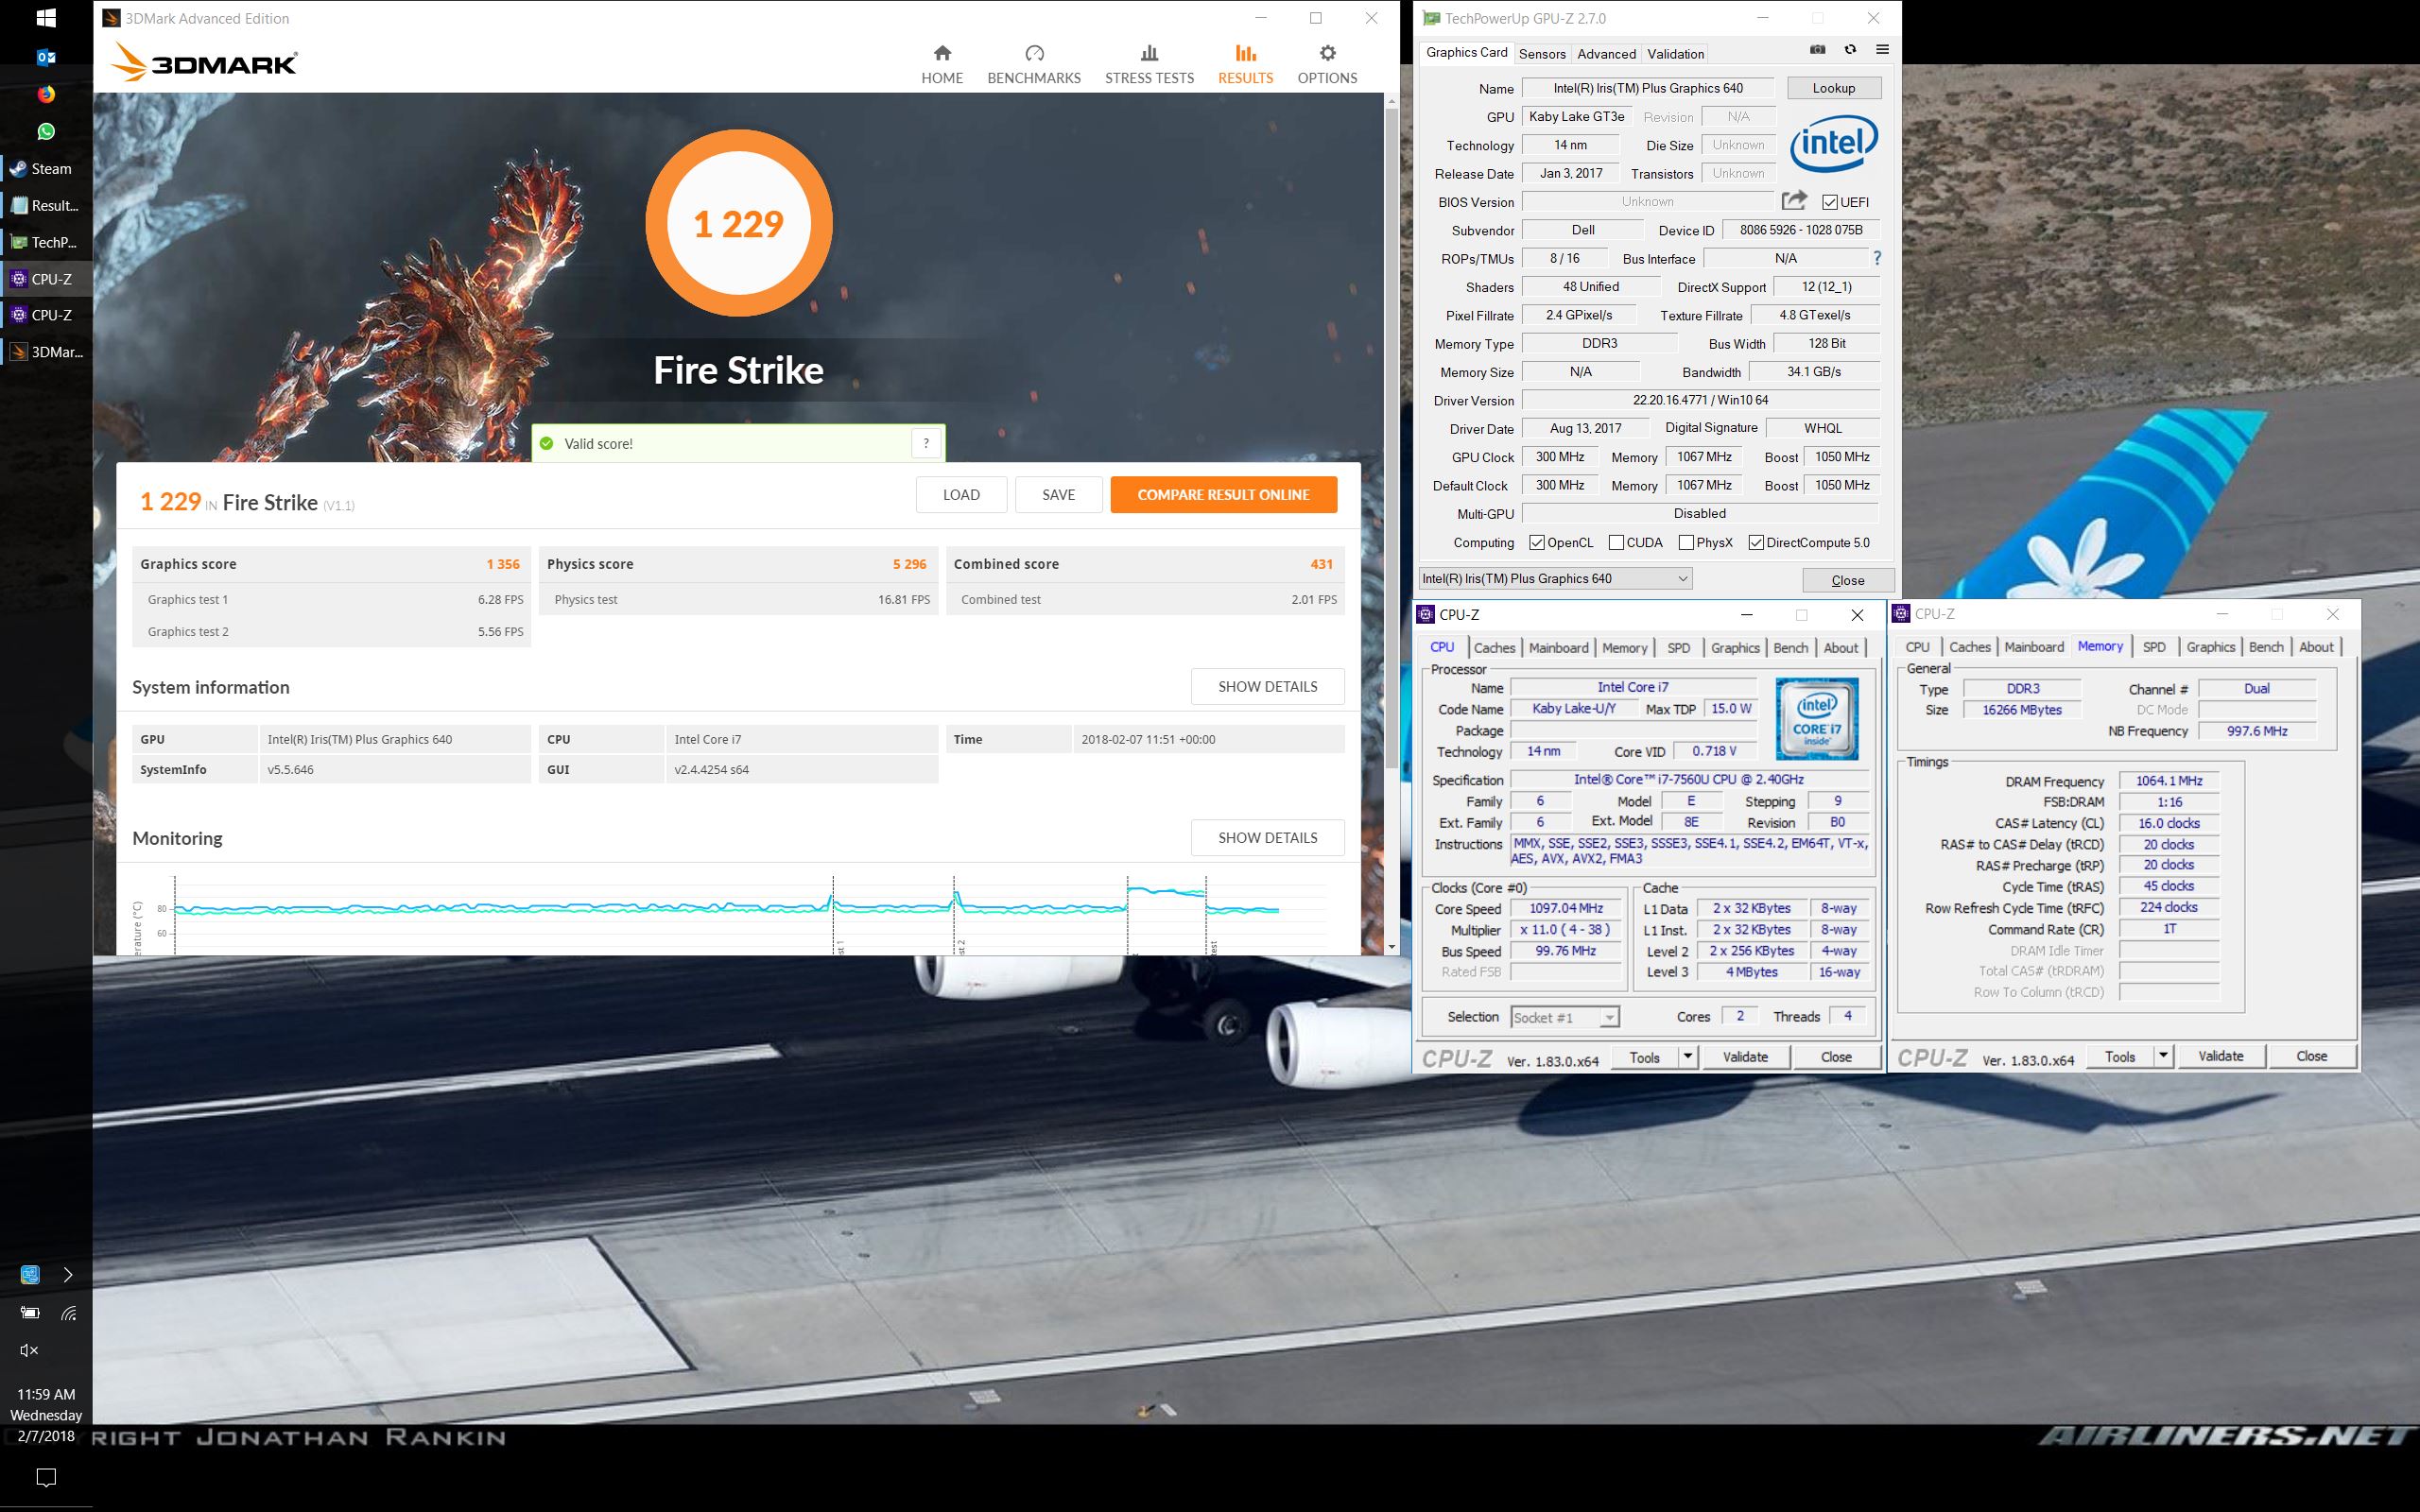
Task: Open the GPU selection dropdown in GPU-Z
Action: click(x=1555, y=579)
